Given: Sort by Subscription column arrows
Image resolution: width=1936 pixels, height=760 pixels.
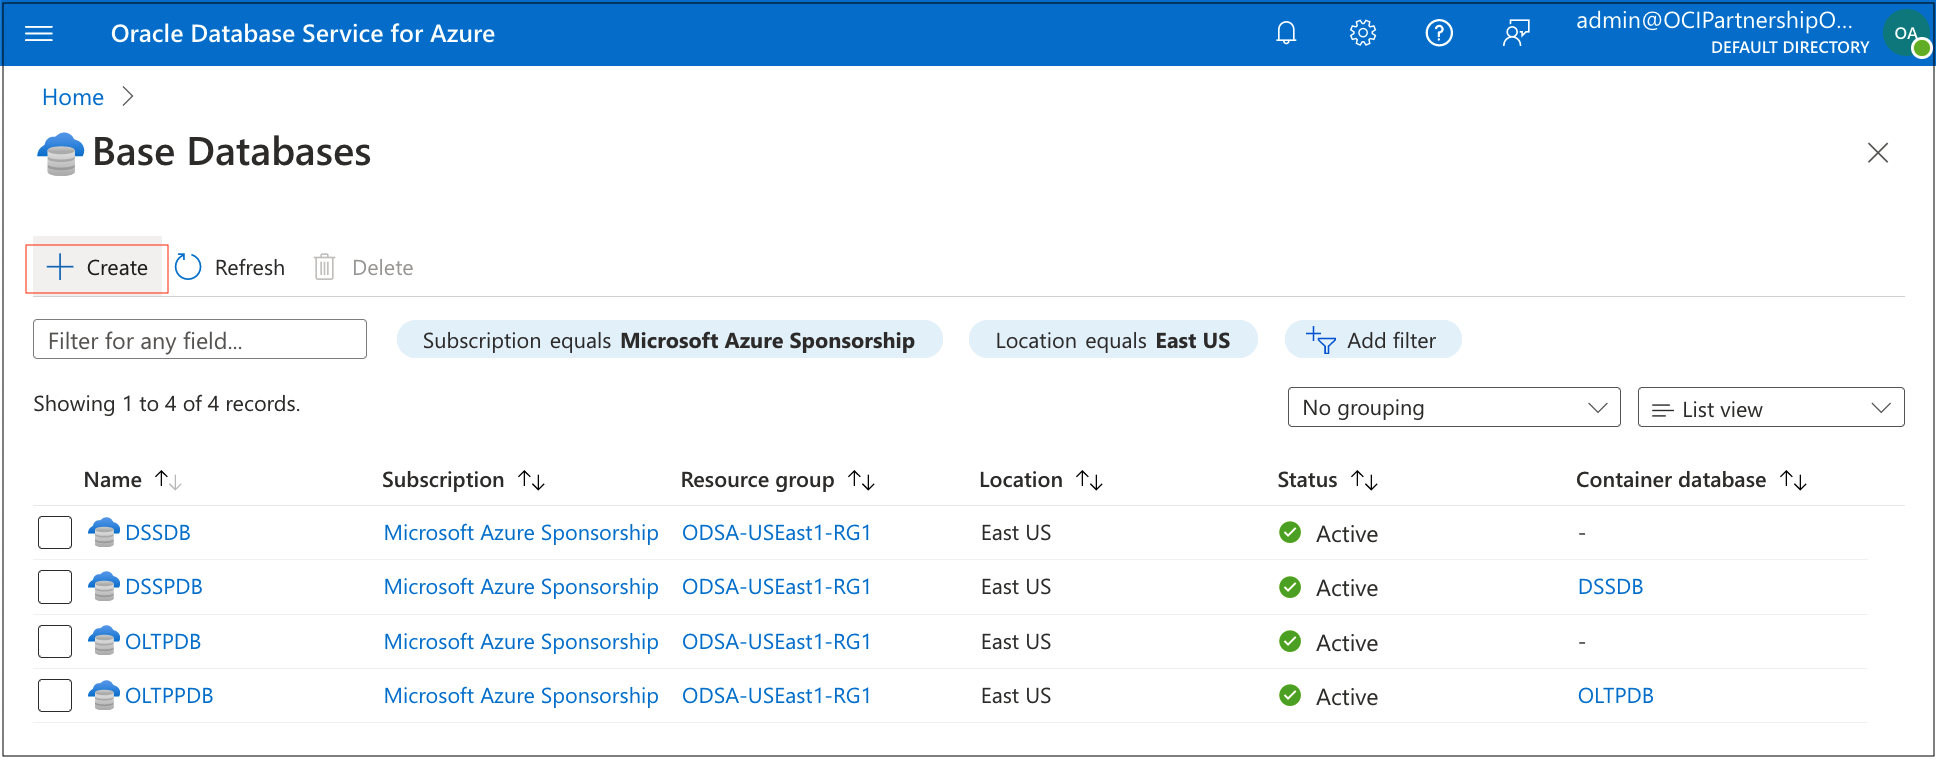Looking at the screenshot, I should (x=531, y=481).
